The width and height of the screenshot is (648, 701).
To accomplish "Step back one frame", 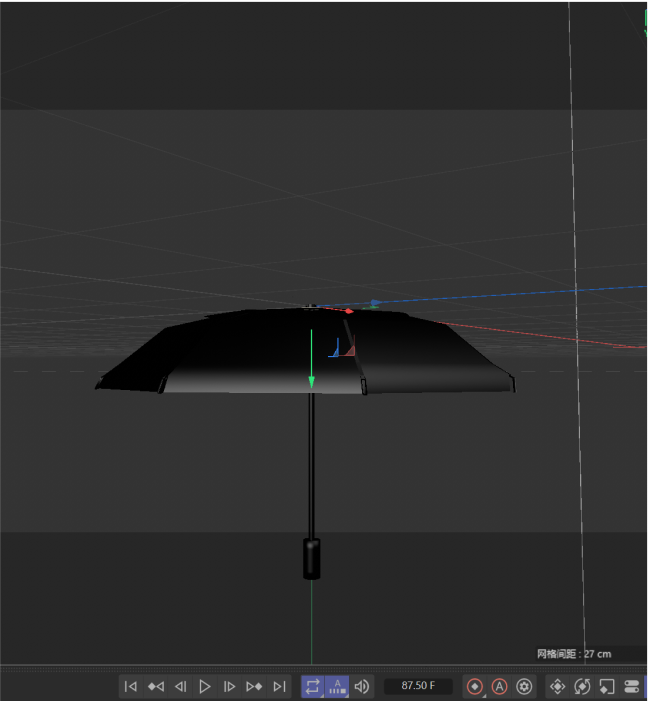I will [x=180, y=686].
